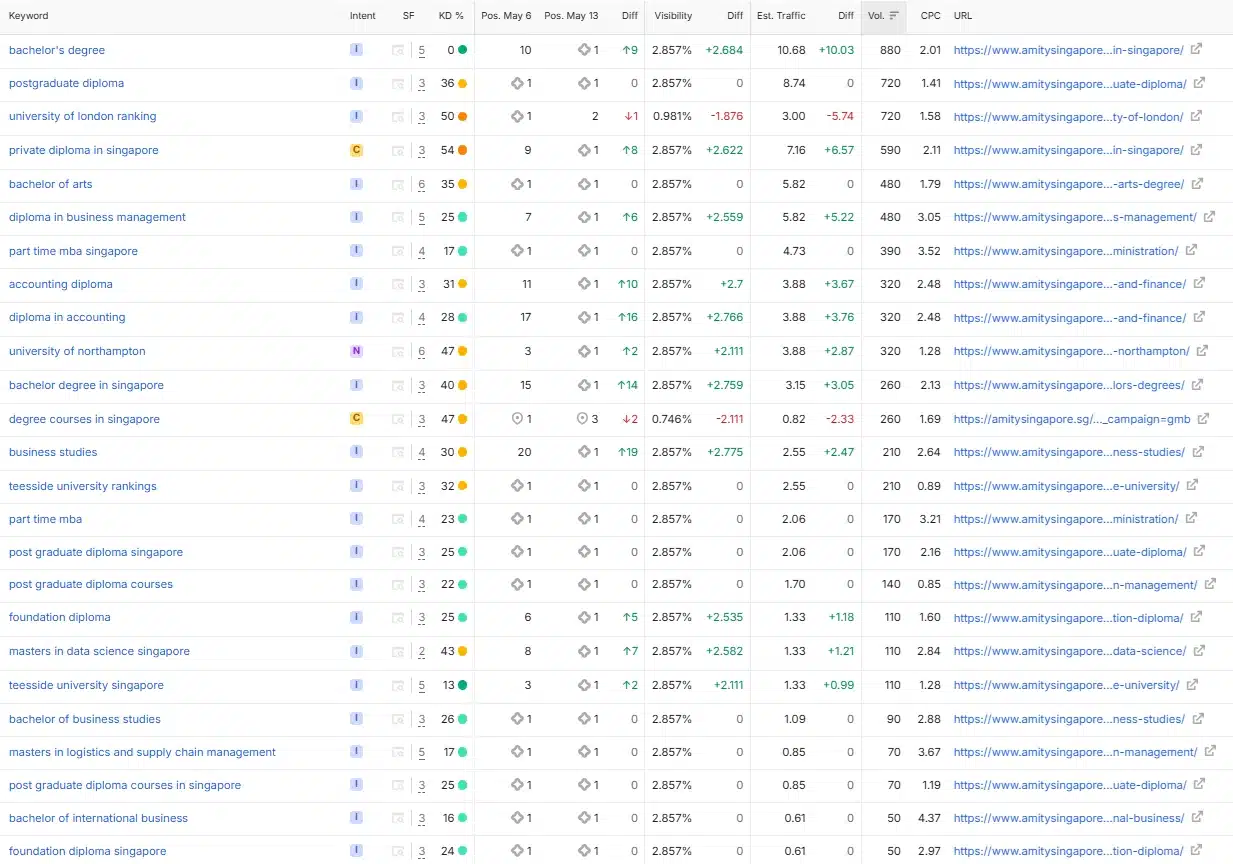Open external link icon in foundation diploma singapore row

point(1196,851)
